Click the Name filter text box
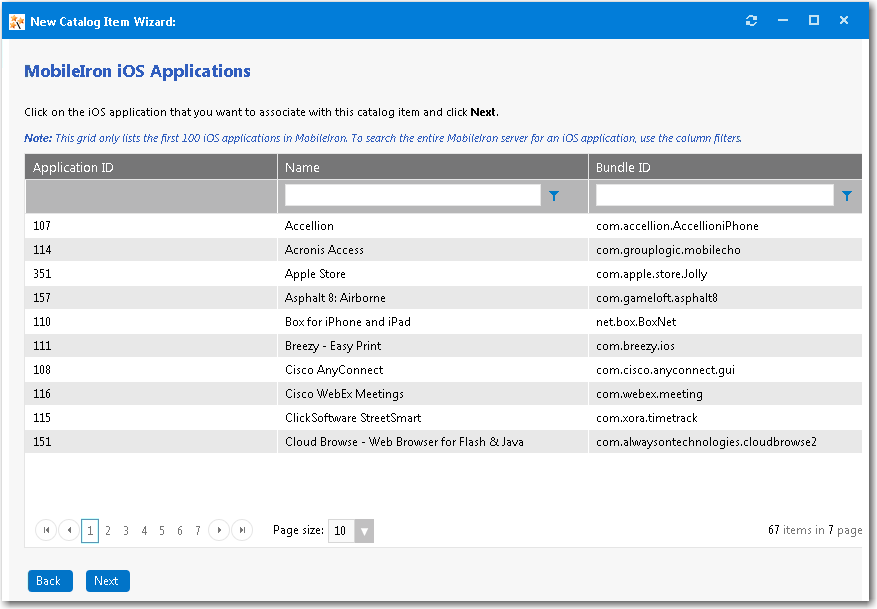 click(412, 195)
